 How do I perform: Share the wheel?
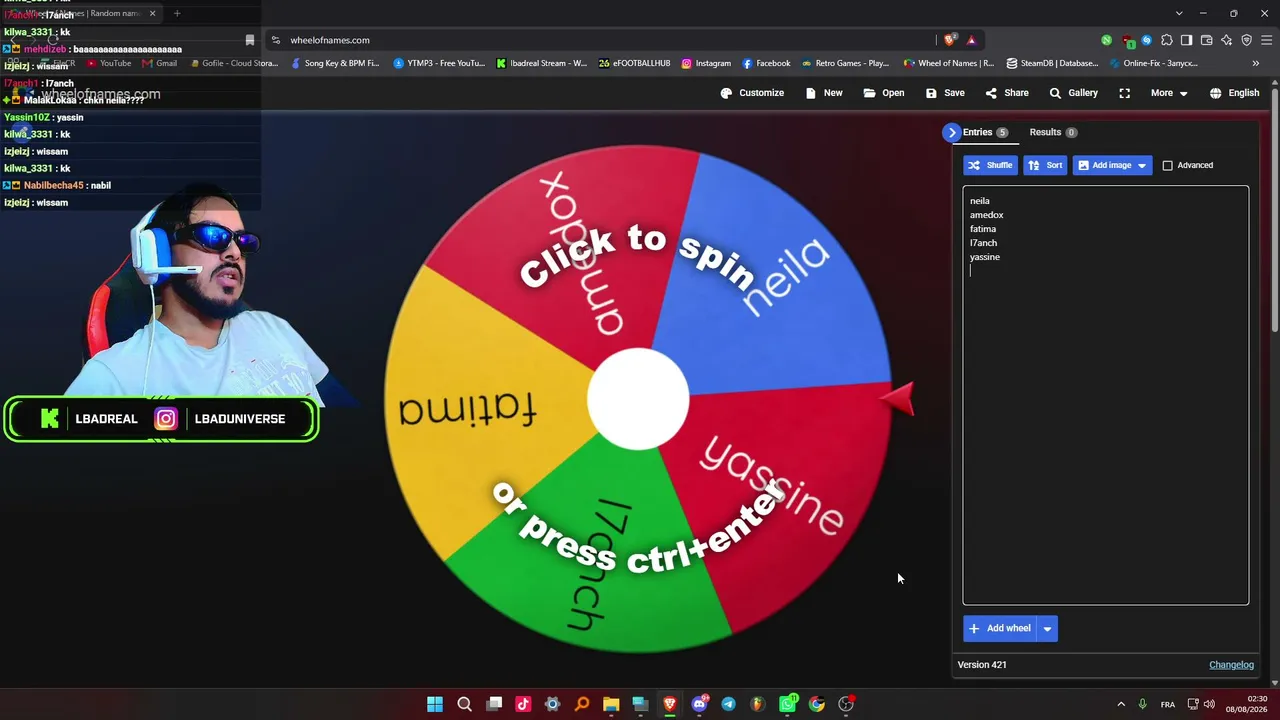1007,93
